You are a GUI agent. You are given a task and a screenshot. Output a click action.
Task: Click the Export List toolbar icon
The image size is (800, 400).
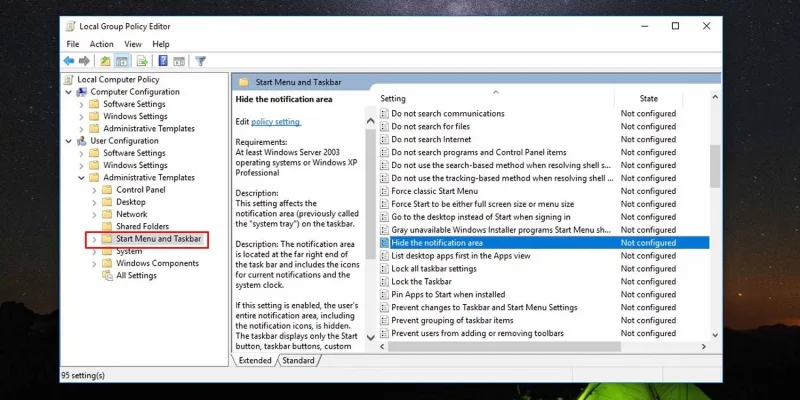tap(142, 61)
